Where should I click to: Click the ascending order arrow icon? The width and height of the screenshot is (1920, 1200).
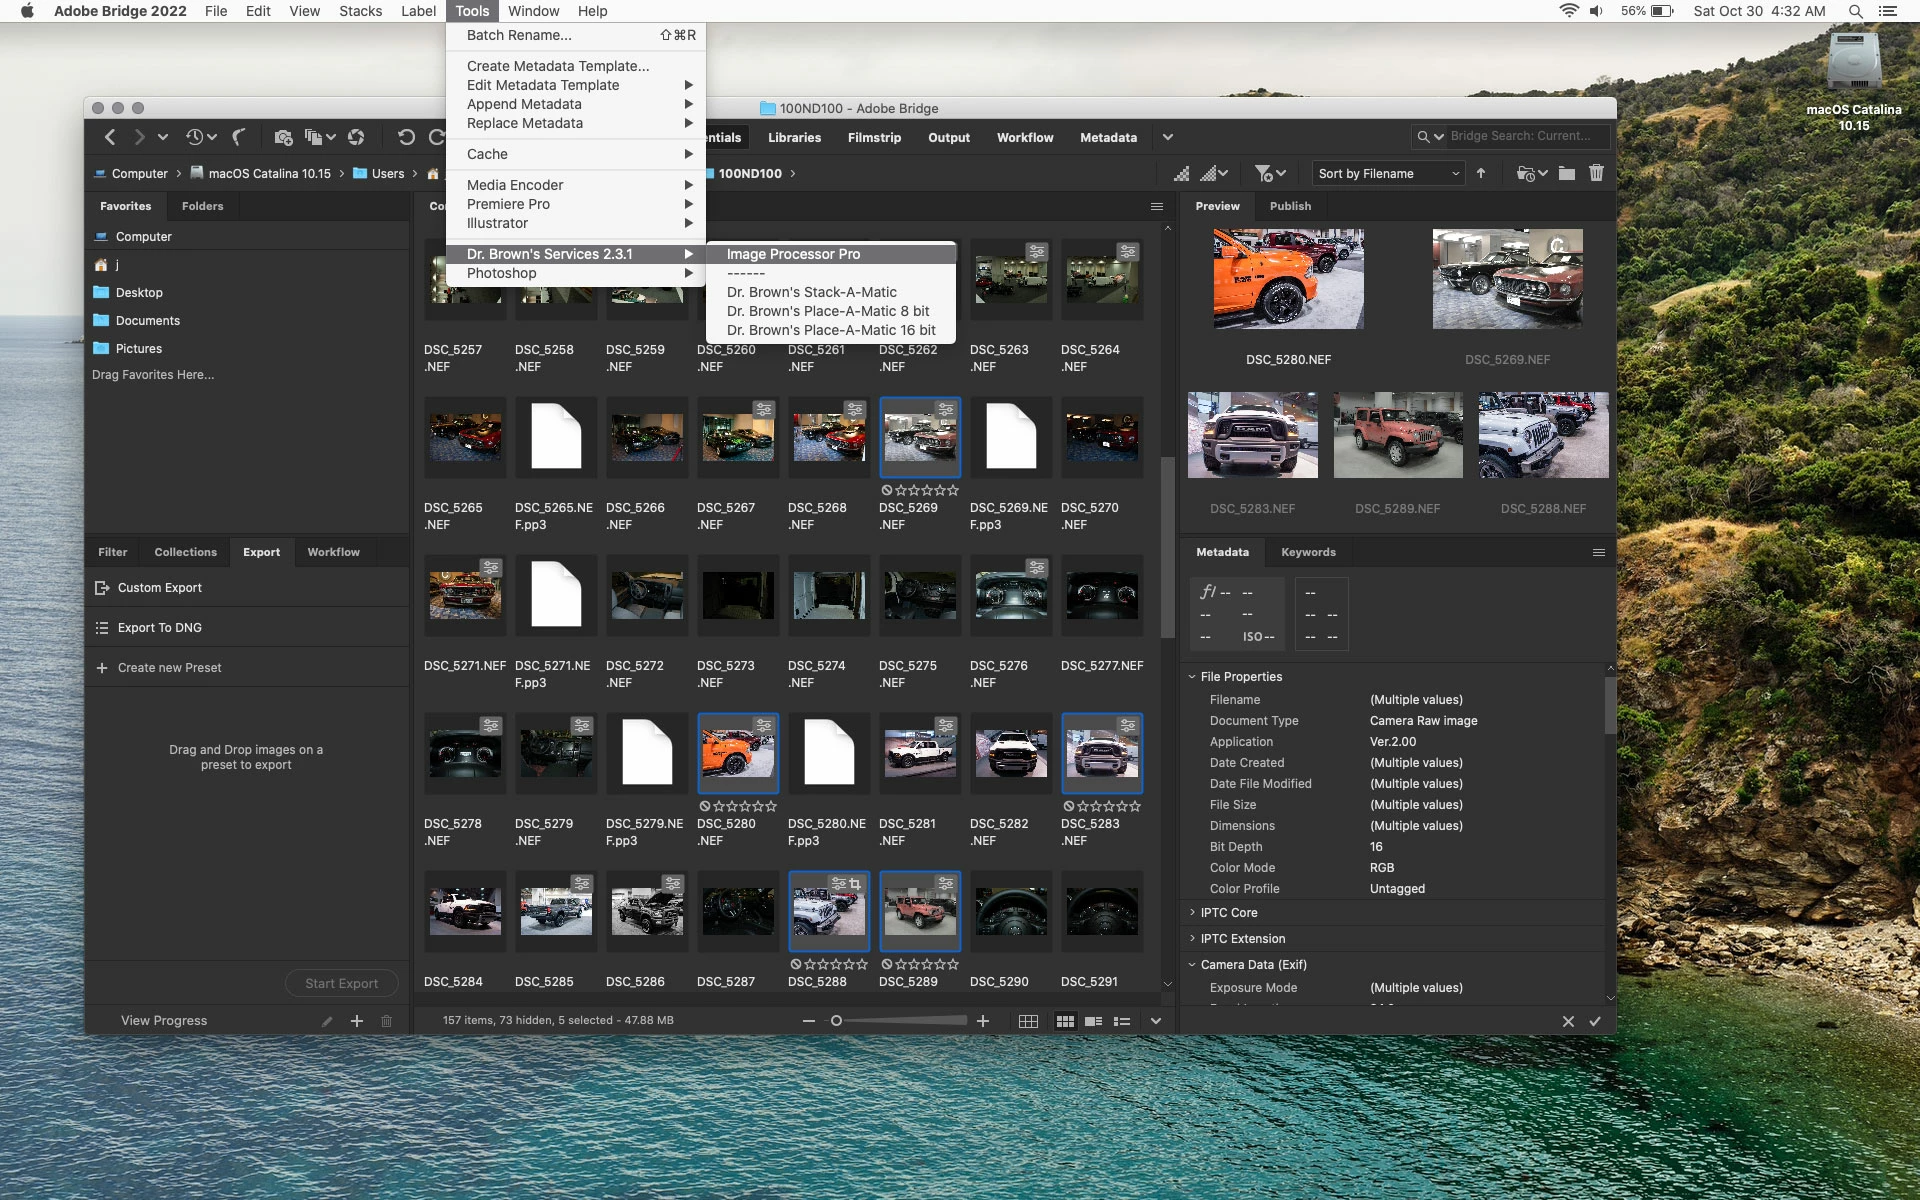tap(1481, 173)
